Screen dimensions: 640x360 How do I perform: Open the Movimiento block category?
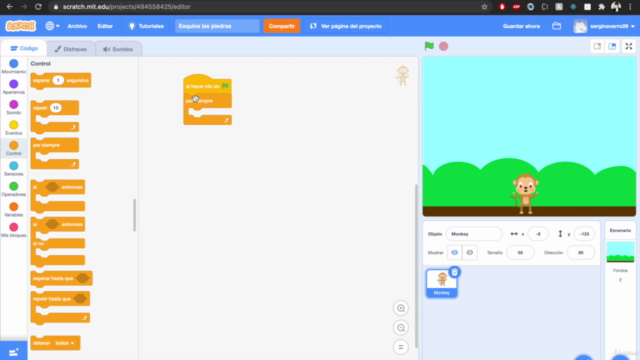13,67
